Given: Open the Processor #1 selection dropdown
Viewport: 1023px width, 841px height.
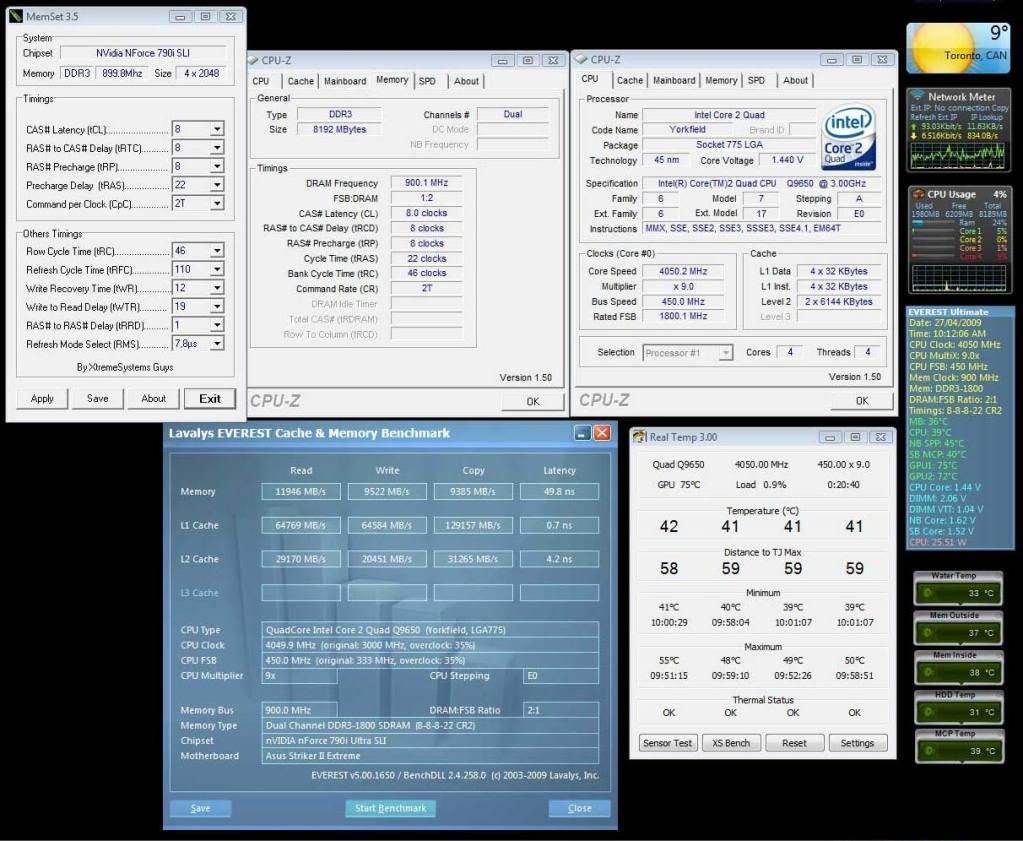Looking at the screenshot, I should coord(725,353).
